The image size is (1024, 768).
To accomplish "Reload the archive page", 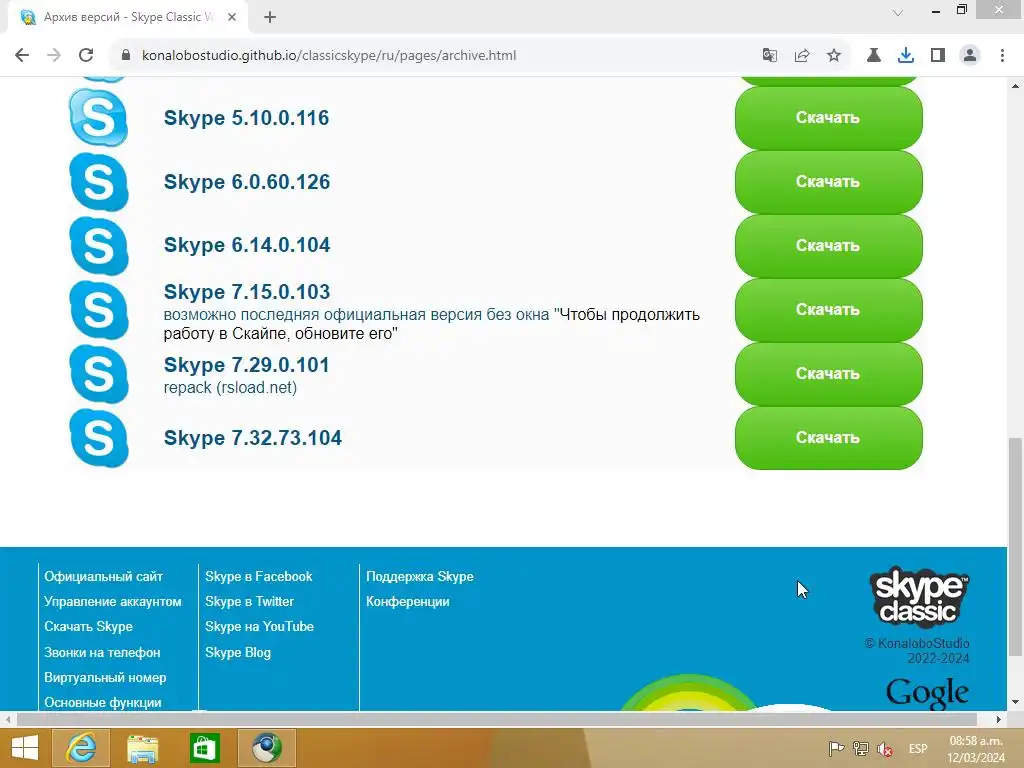I will (x=86, y=56).
